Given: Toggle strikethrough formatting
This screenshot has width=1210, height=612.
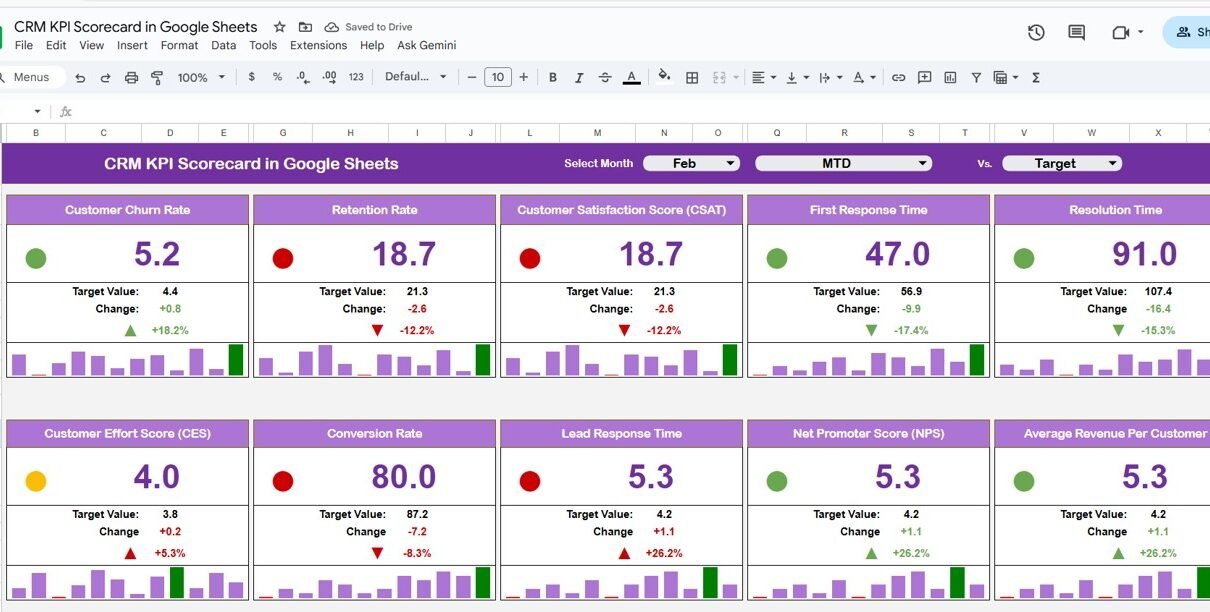Looking at the screenshot, I should pos(604,78).
